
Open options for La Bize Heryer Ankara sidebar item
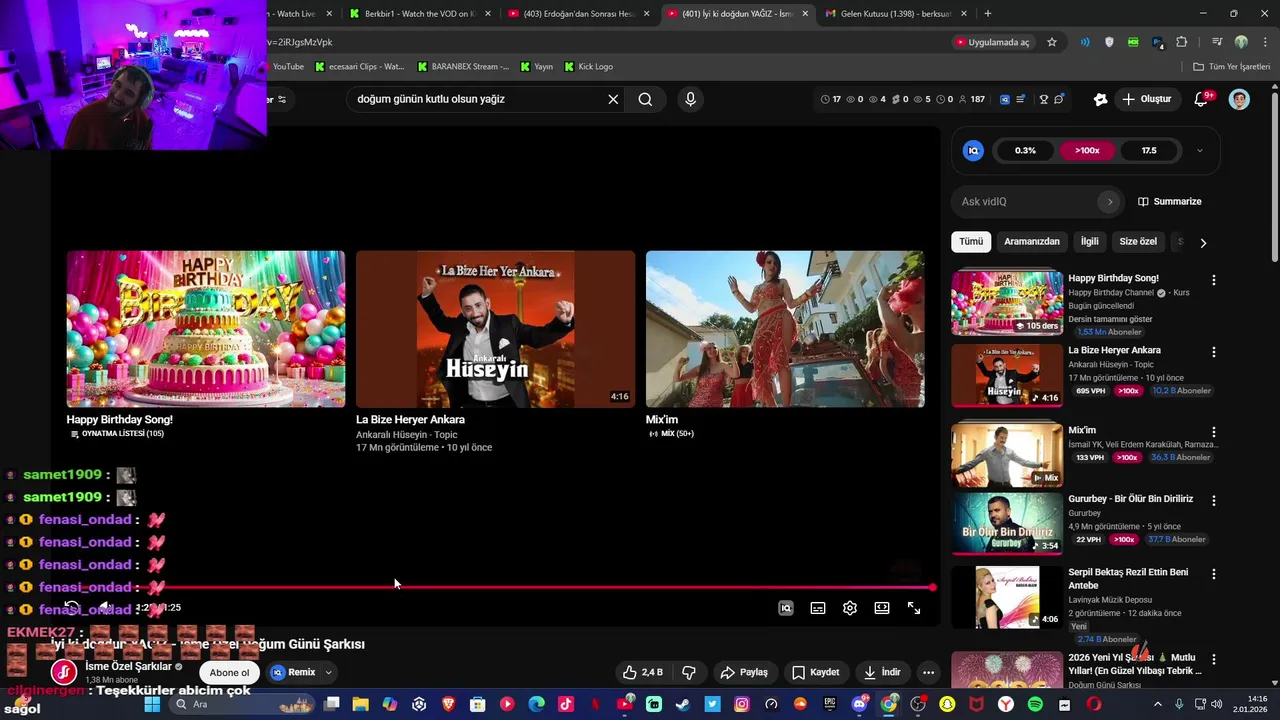click(1214, 352)
